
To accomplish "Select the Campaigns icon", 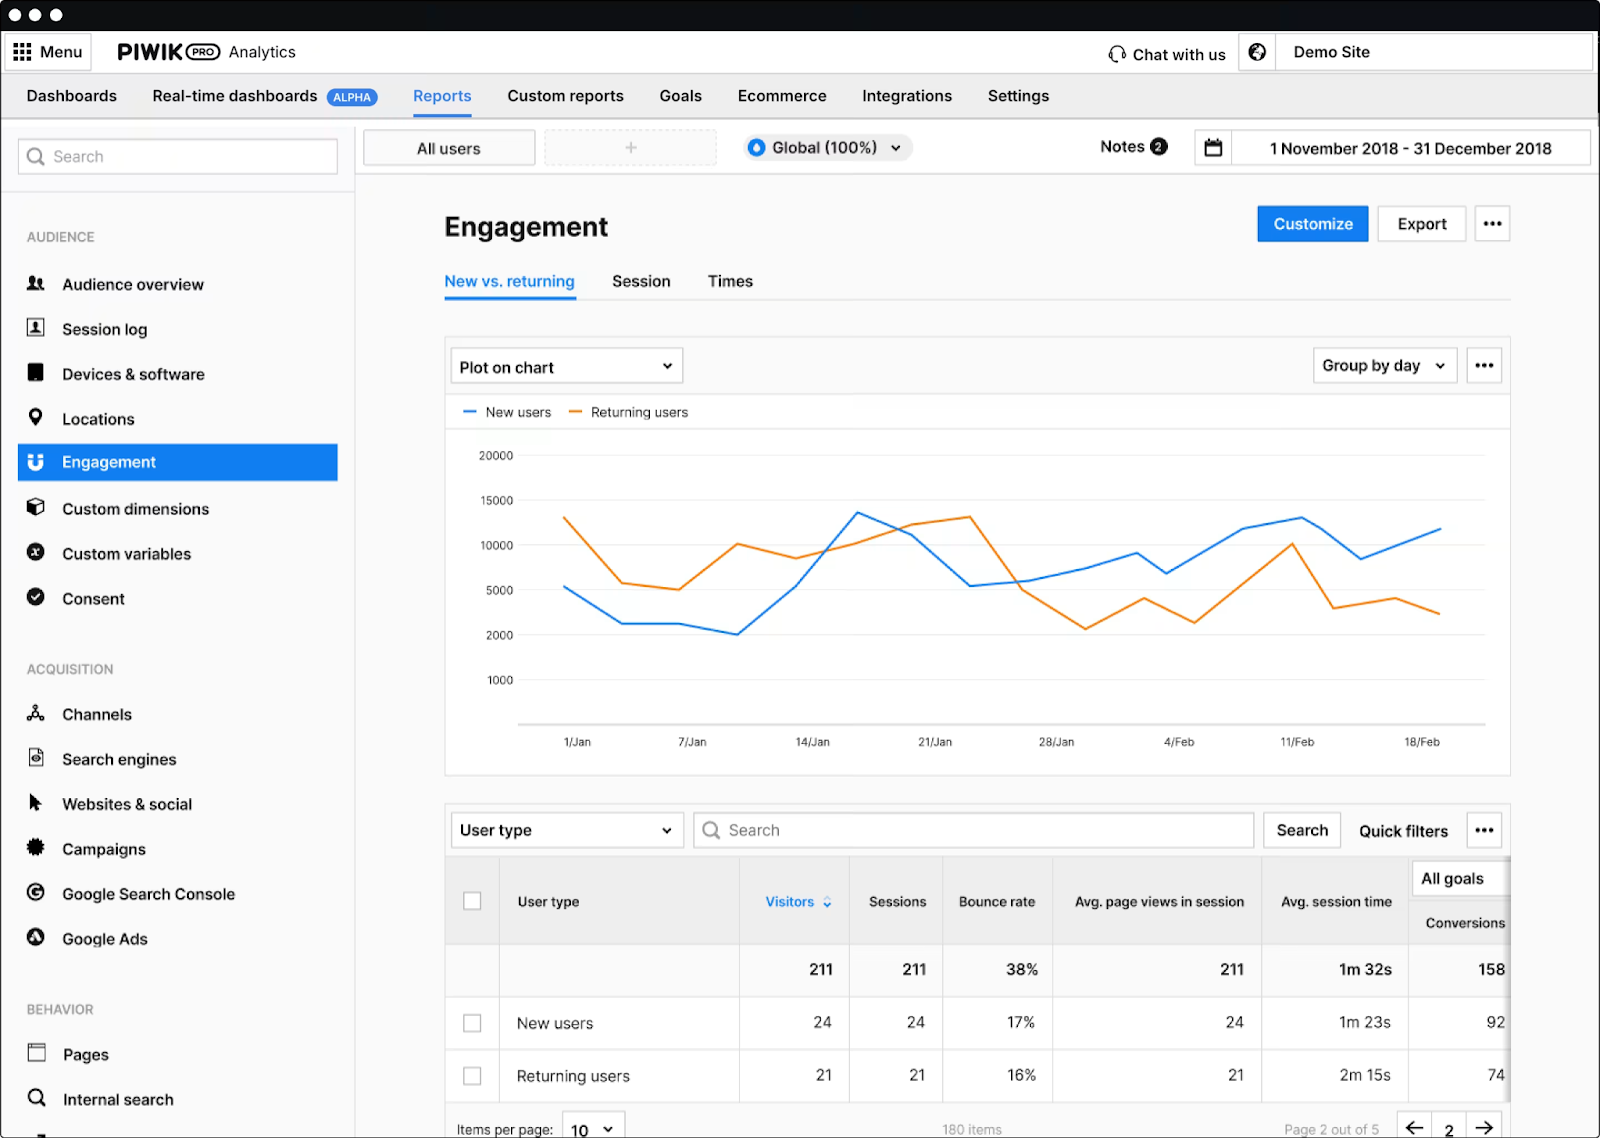I will click(36, 848).
